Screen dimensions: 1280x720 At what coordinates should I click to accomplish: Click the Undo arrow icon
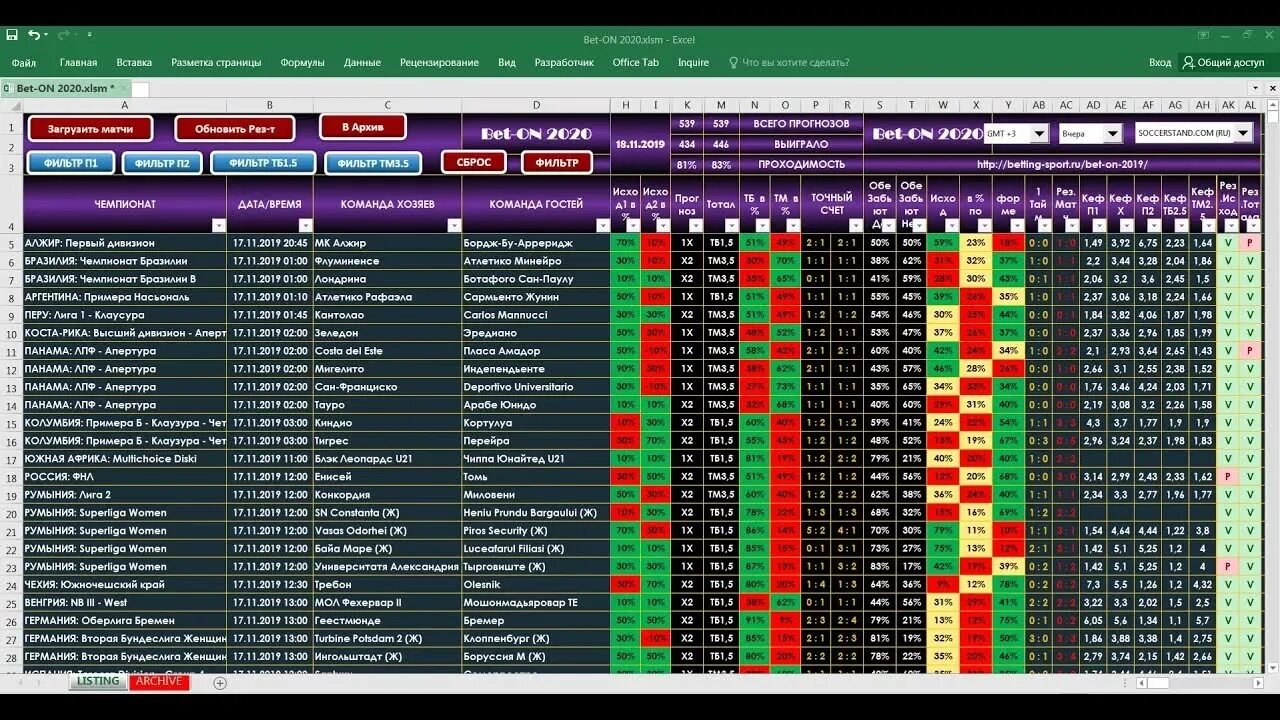point(34,35)
